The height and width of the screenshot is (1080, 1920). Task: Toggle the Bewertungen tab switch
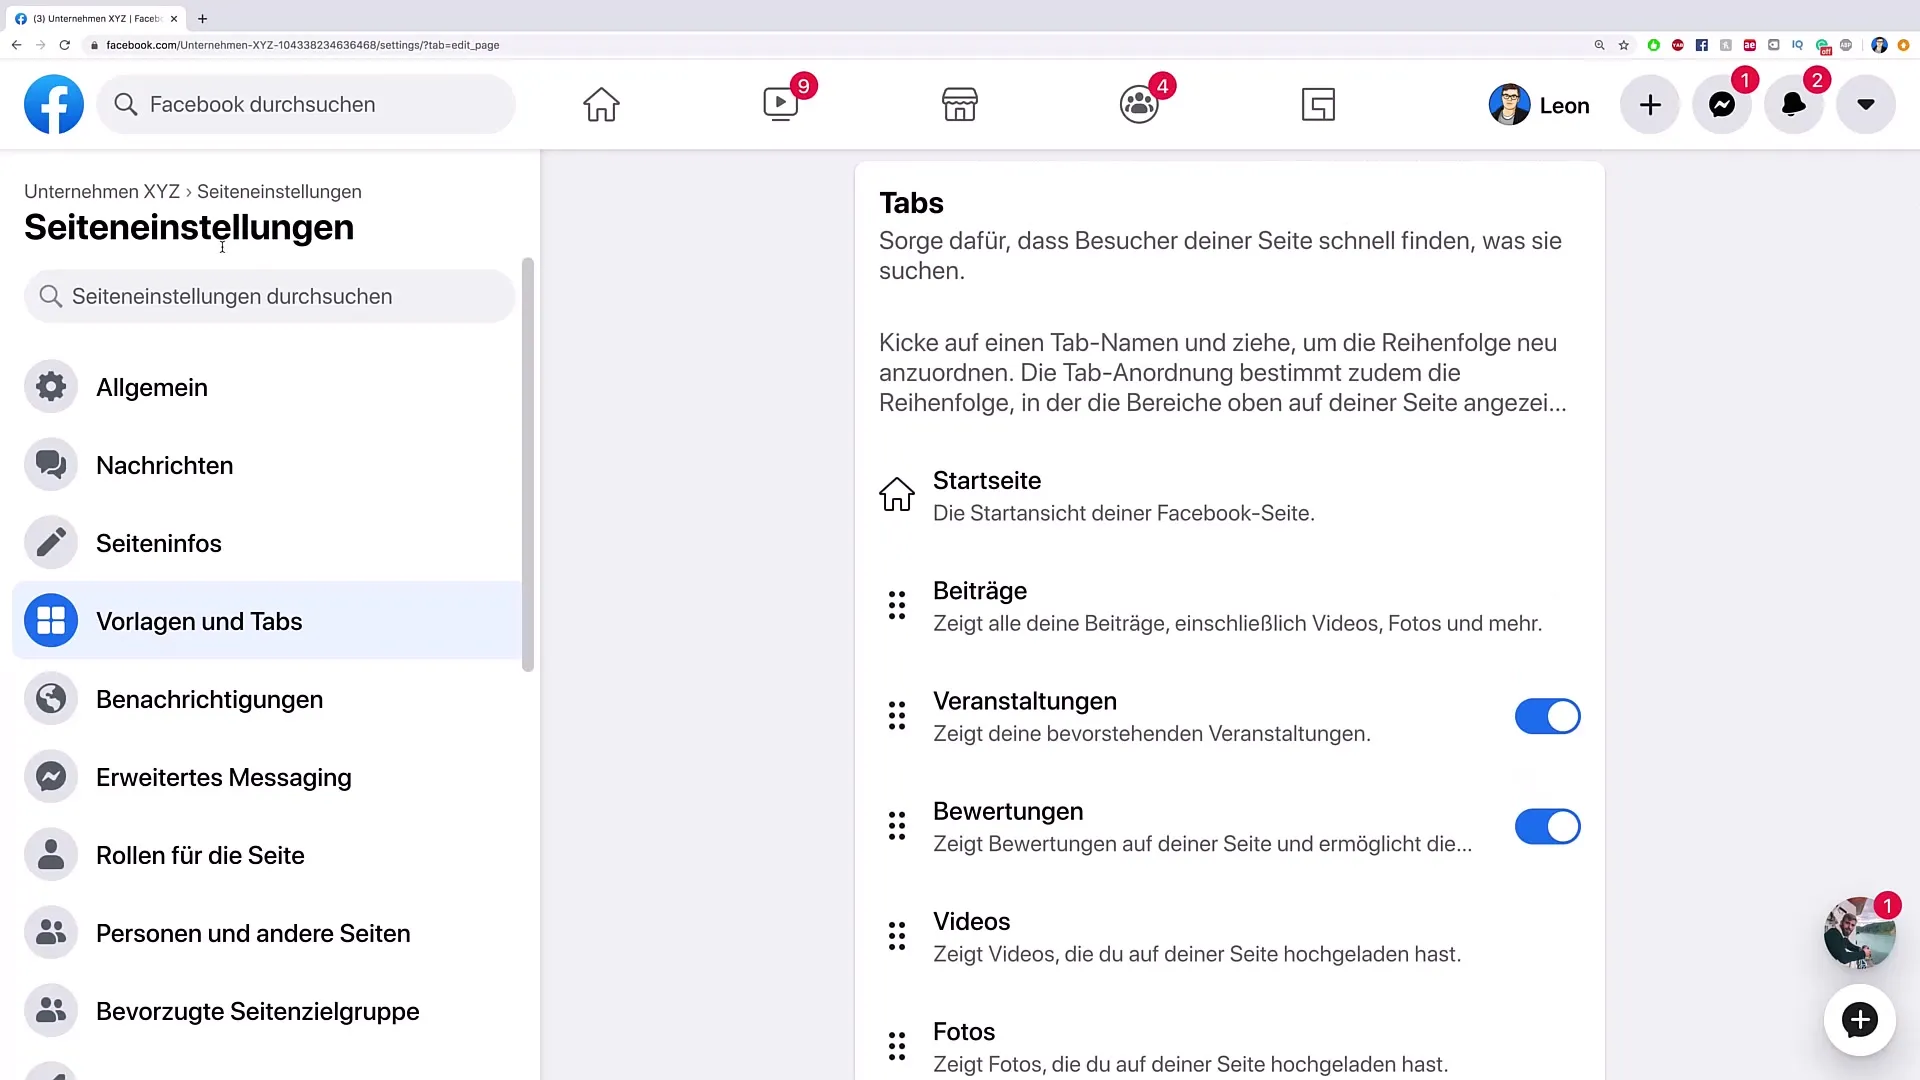(1547, 826)
